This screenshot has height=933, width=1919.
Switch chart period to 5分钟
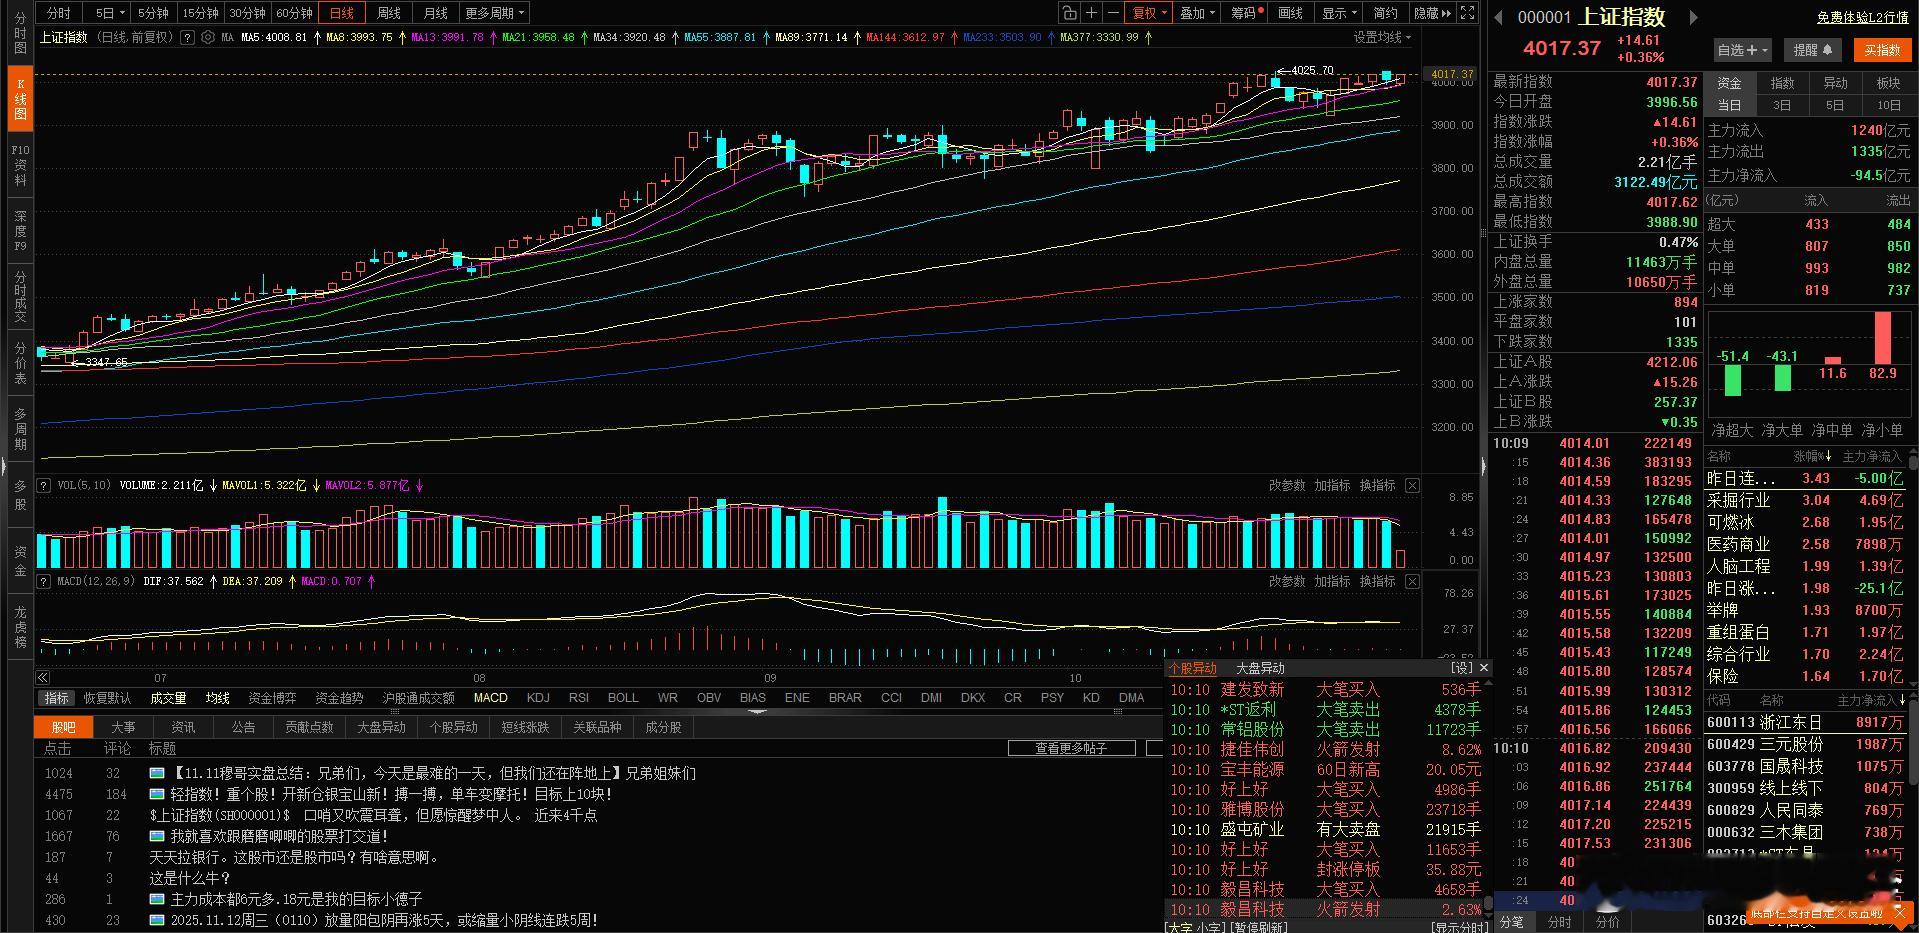[x=153, y=13]
